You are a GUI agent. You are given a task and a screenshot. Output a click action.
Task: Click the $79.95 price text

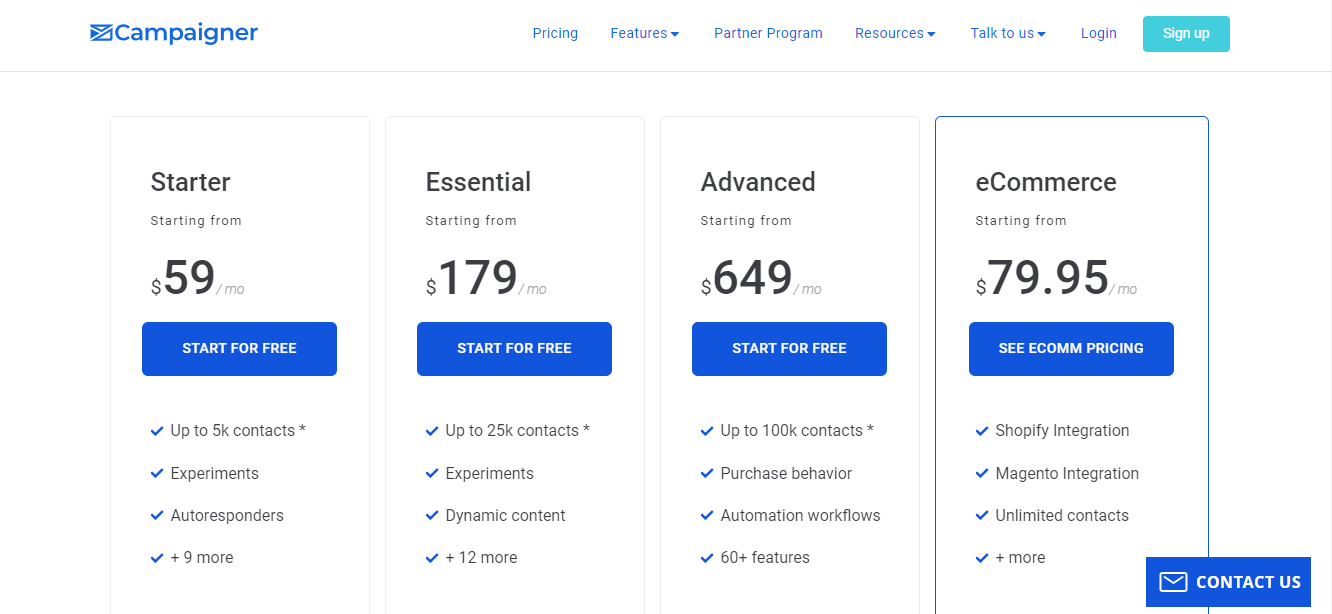(1043, 279)
